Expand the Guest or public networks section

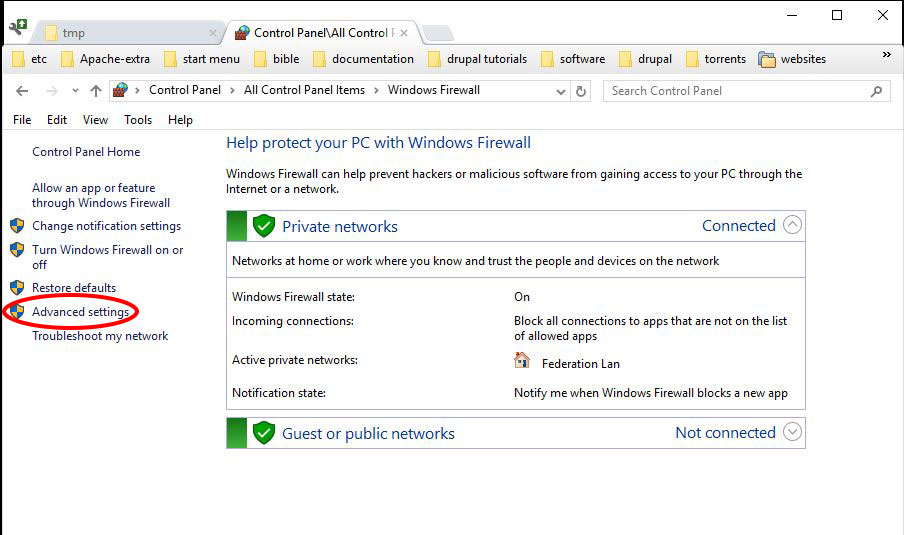click(792, 432)
